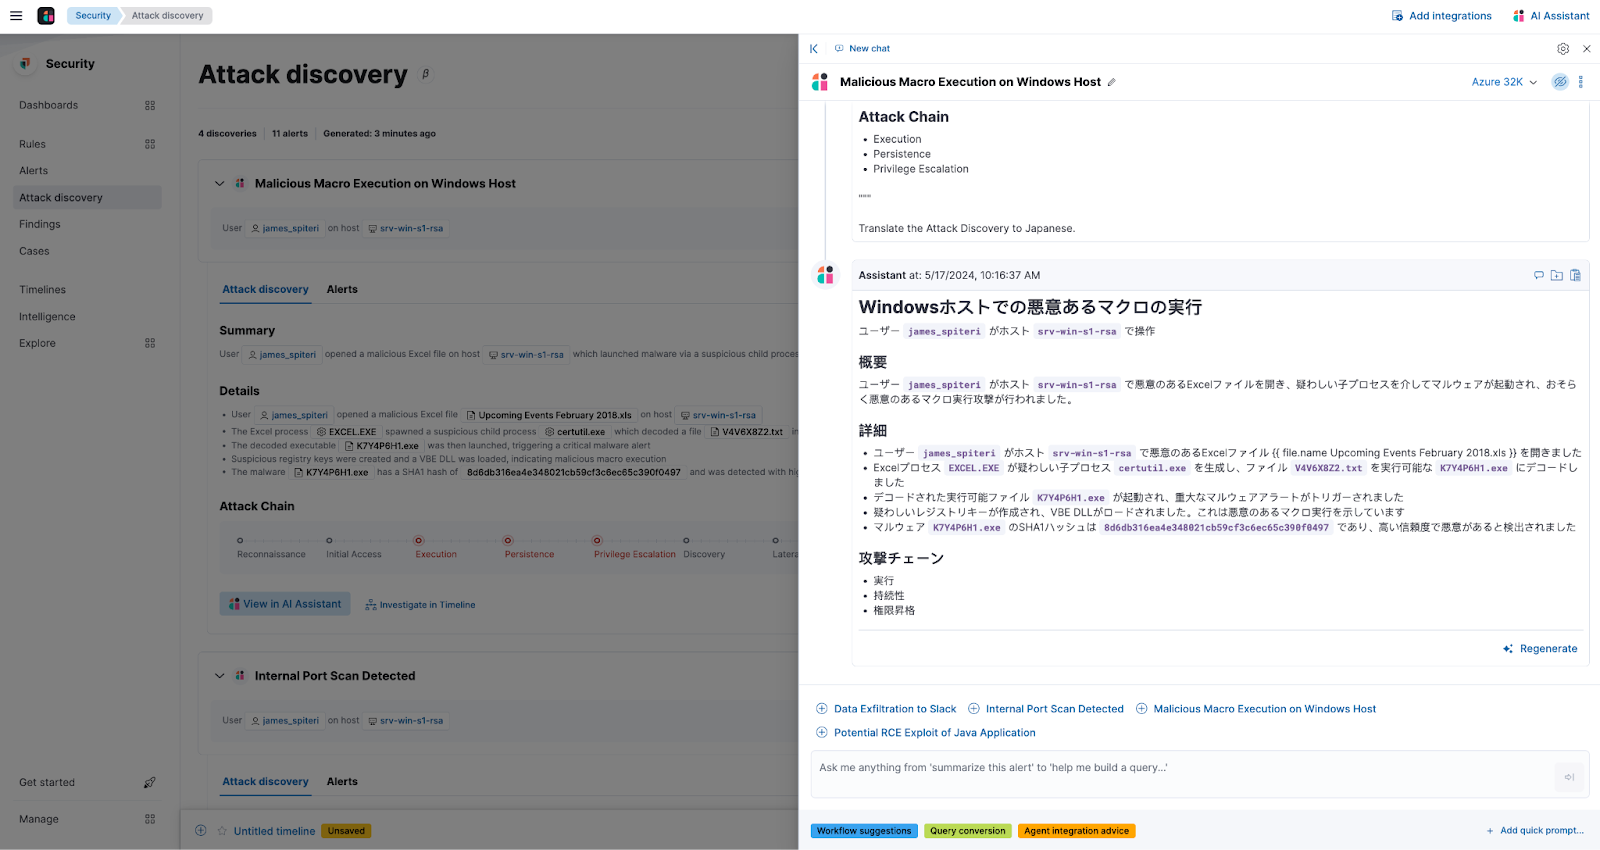
Task: Favorite the Untitled timeline star
Action: click(222, 830)
